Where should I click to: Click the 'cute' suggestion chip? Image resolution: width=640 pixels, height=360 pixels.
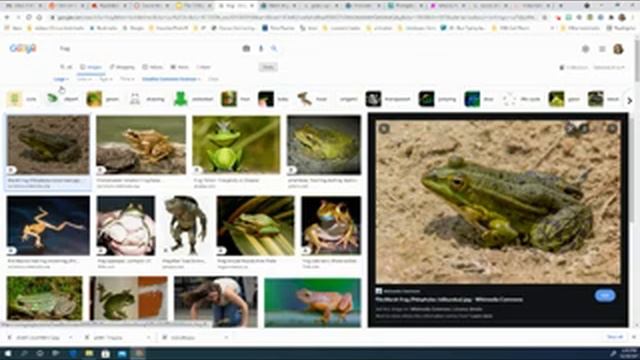(x=22, y=99)
